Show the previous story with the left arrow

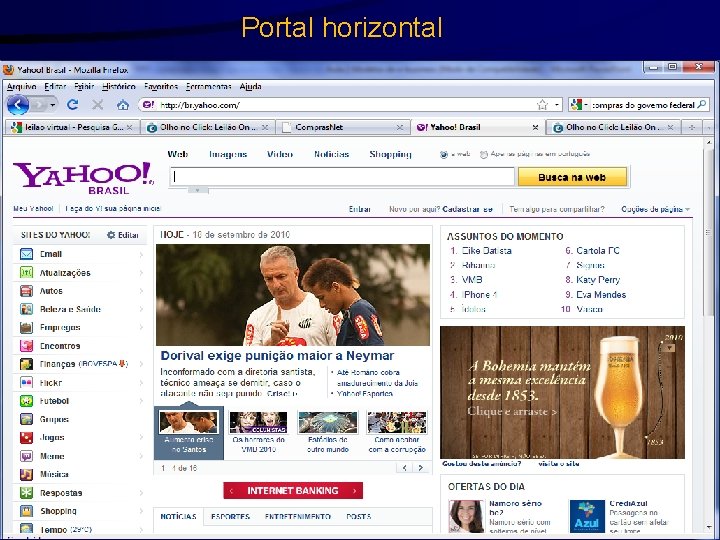(x=405, y=468)
